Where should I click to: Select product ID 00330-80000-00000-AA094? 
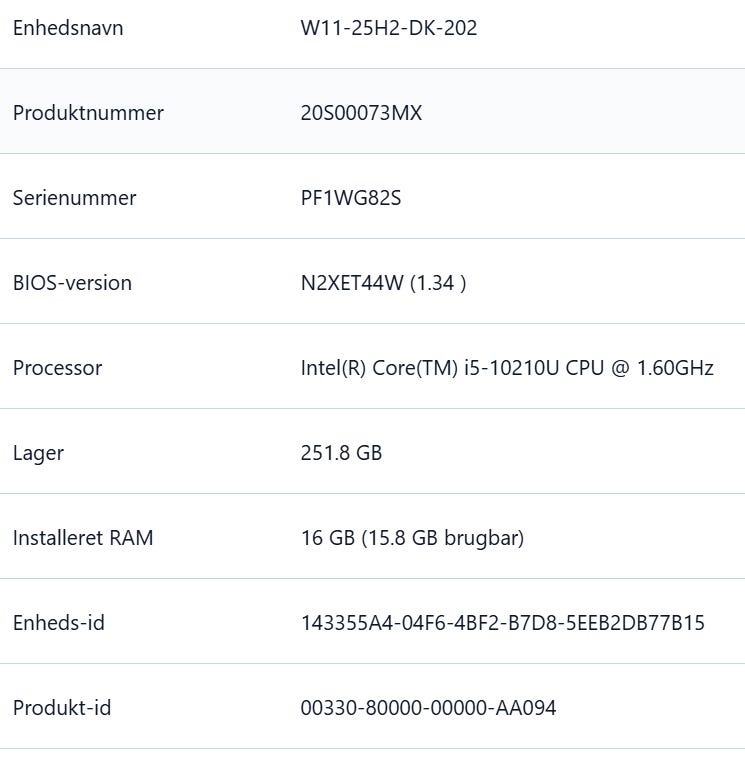pyautogui.click(x=428, y=708)
